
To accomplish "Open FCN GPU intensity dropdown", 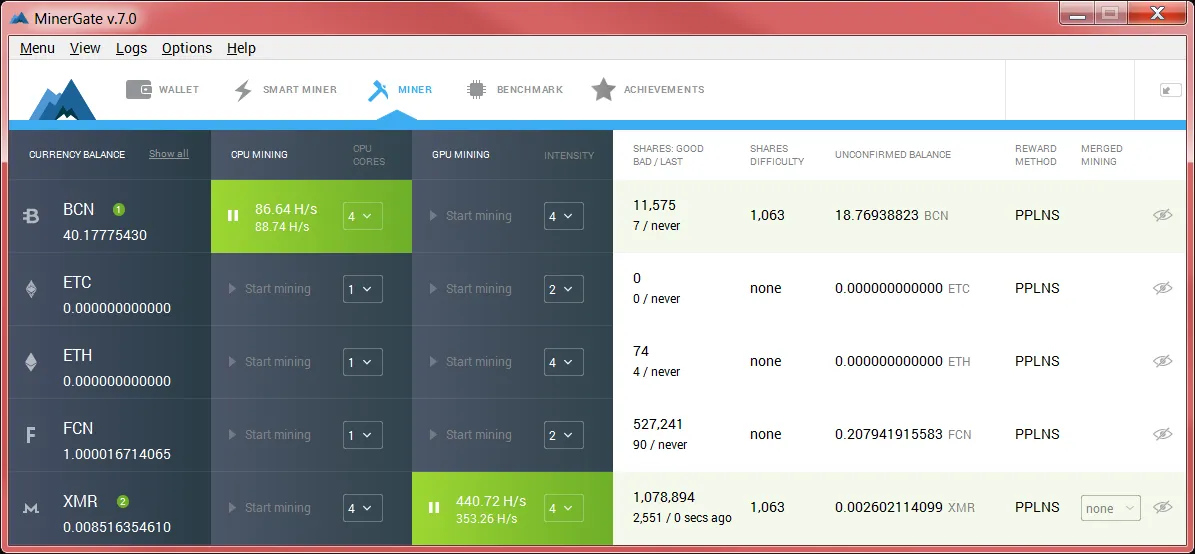I will point(564,435).
